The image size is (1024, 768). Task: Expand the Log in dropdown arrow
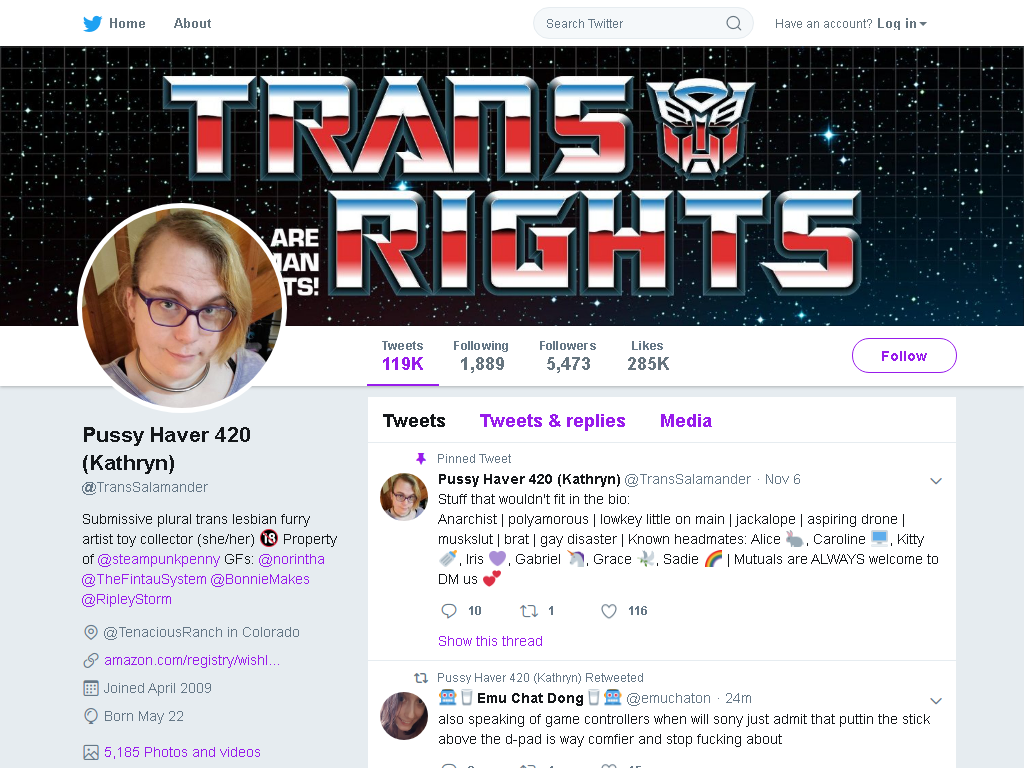923,24
